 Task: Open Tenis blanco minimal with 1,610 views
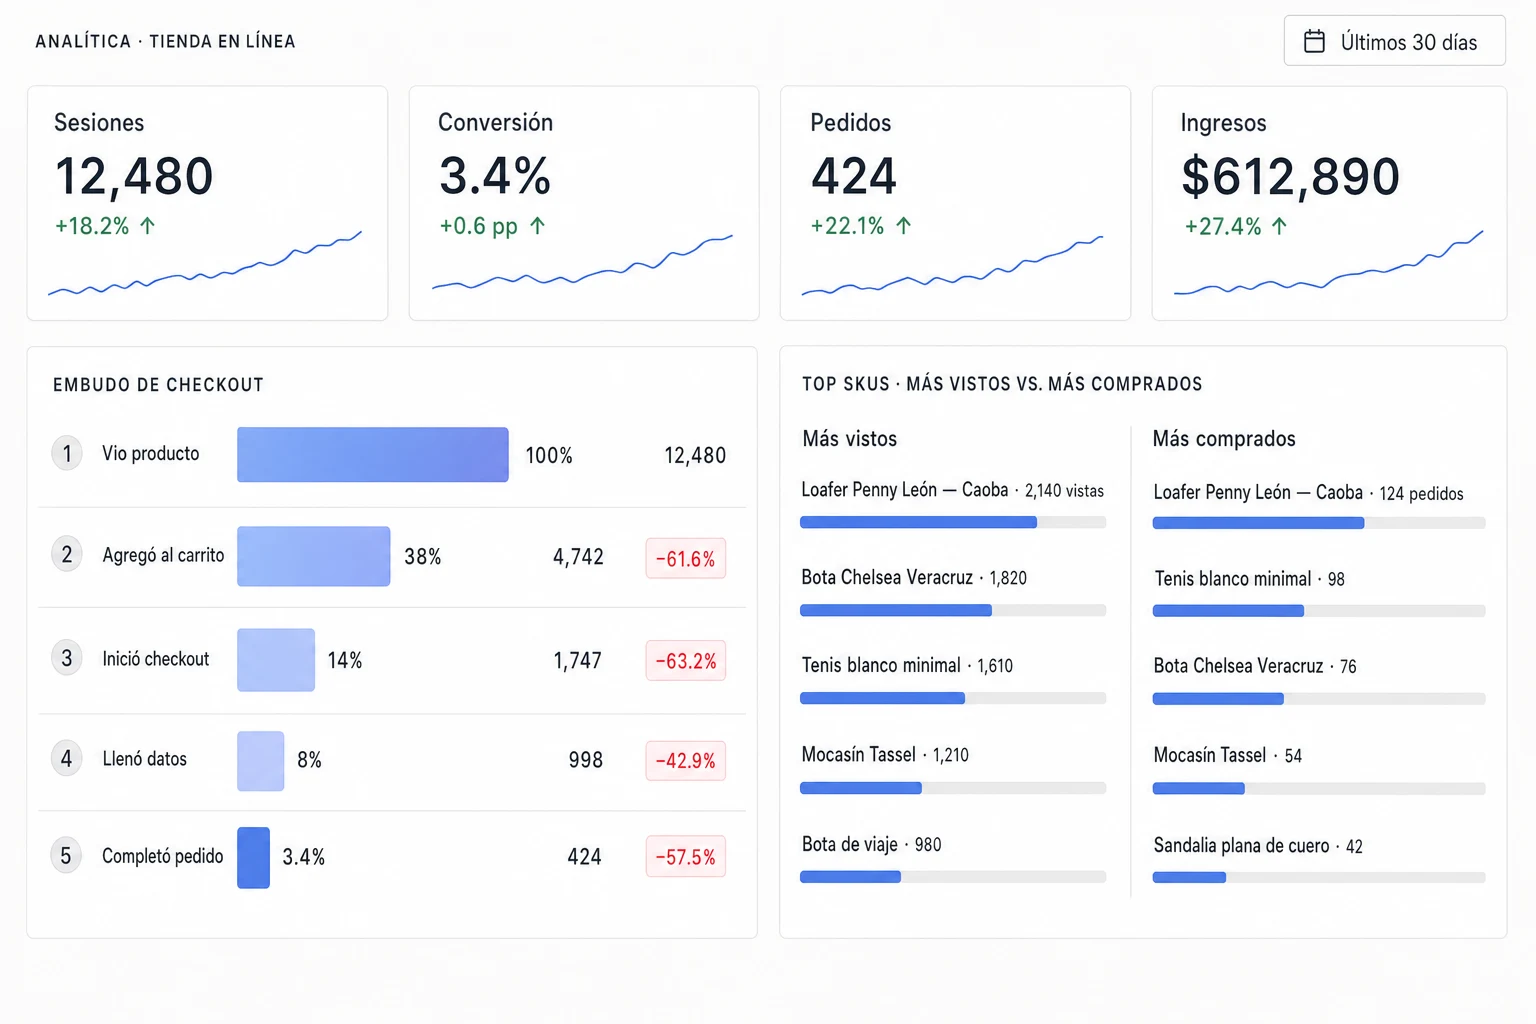[907, 666]
